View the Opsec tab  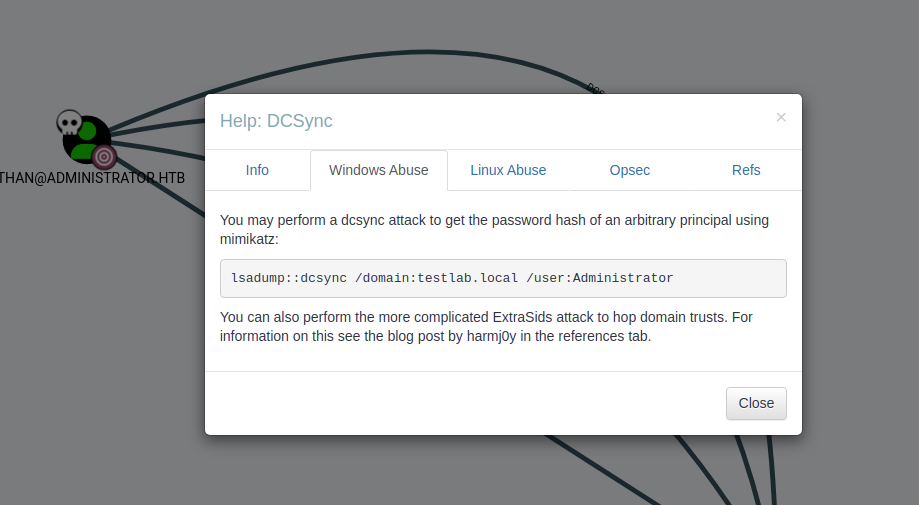[x=630, y=170]
